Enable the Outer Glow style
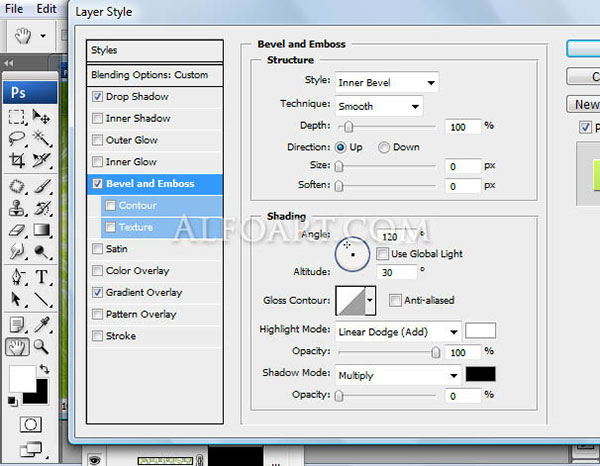Screen dimensions: 600x466 (x=98, y=140)
